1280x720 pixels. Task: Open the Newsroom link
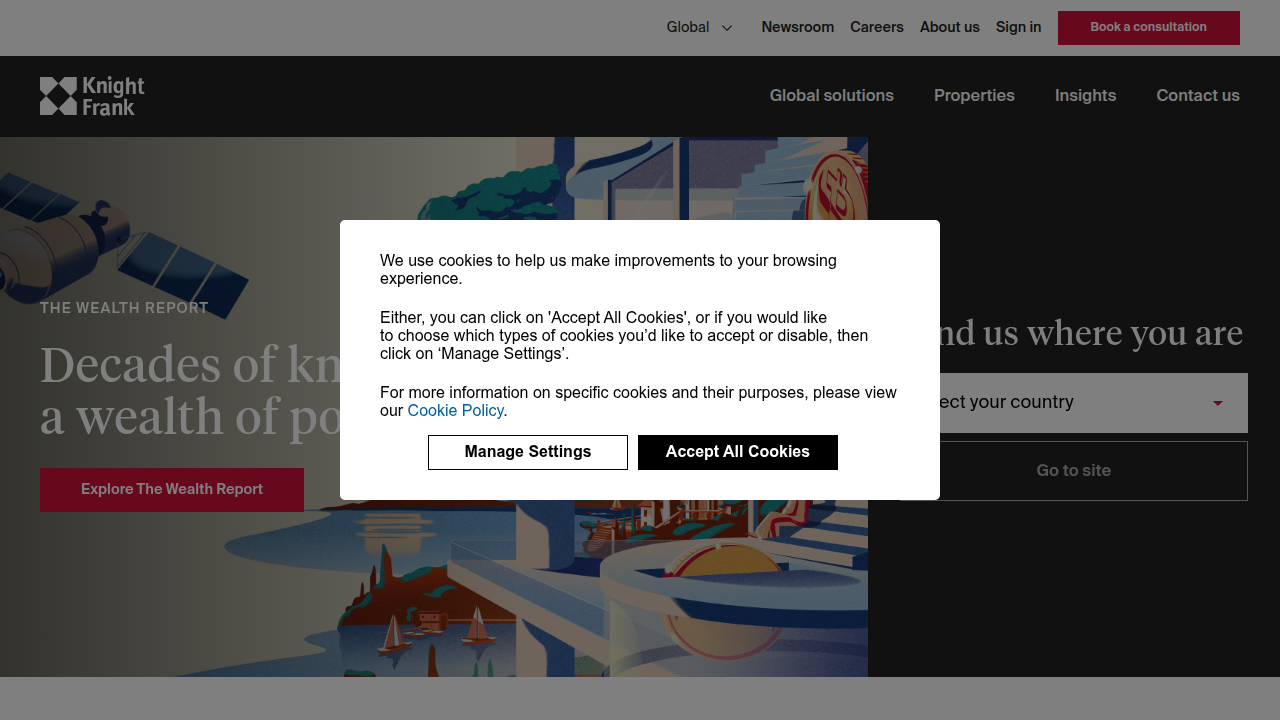coord(797,27)
